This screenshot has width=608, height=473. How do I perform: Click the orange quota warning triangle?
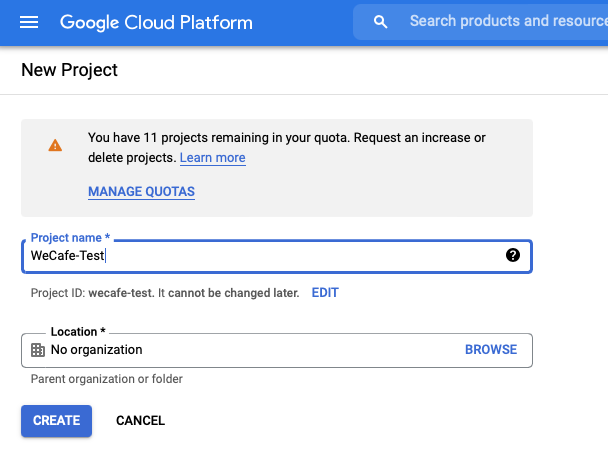[x=55, y=145]
